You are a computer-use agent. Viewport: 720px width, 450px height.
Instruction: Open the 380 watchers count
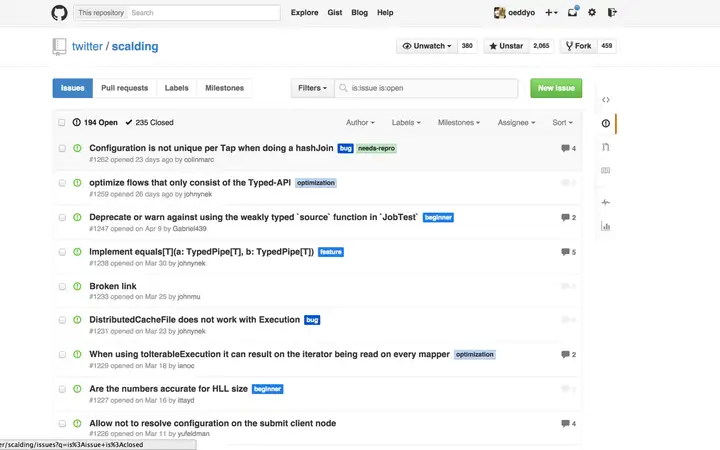tap(467, 46)
